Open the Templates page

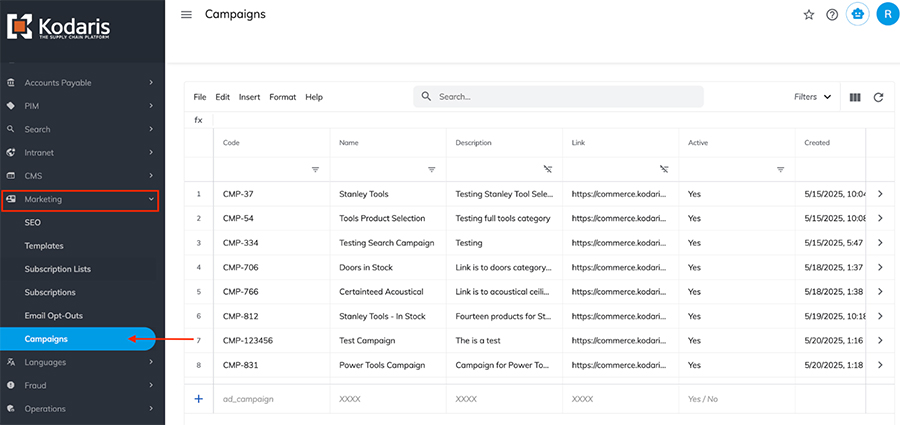pyautogui.click(x=44, y=246)
